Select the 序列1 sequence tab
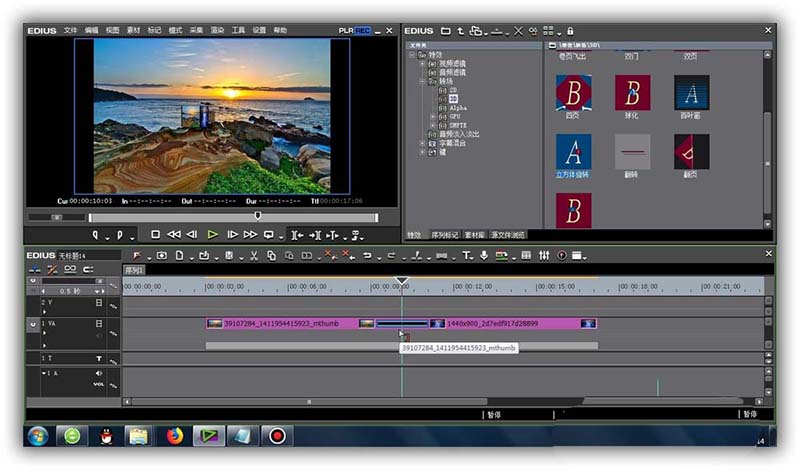 [x=134, y=270]
